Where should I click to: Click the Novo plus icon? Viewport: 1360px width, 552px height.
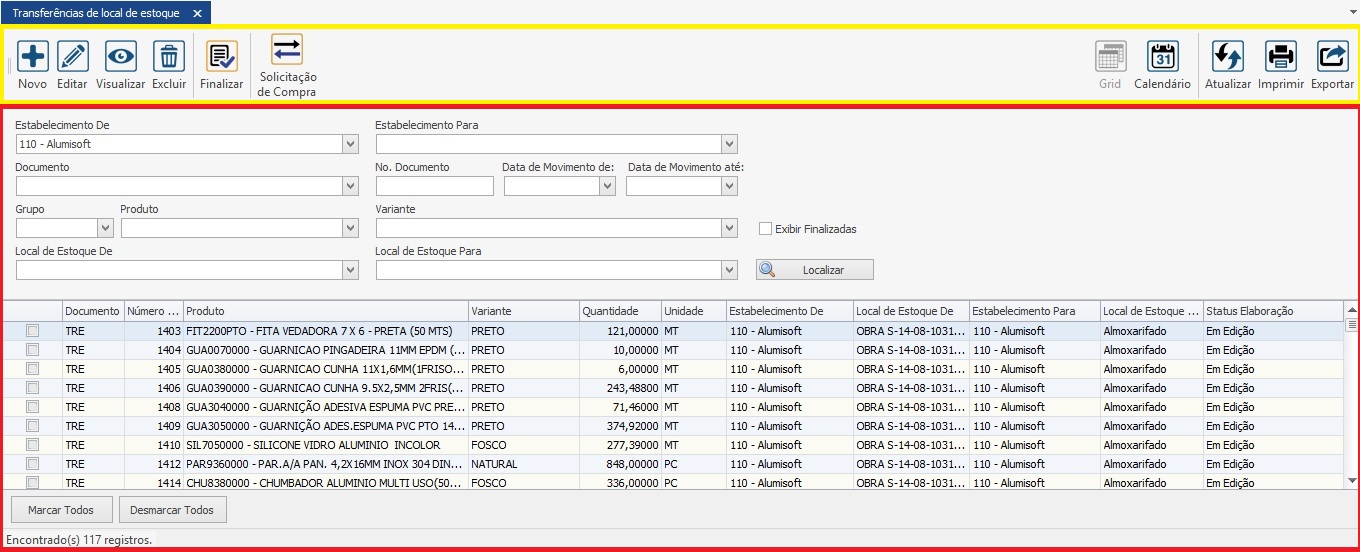click(33, 56)
